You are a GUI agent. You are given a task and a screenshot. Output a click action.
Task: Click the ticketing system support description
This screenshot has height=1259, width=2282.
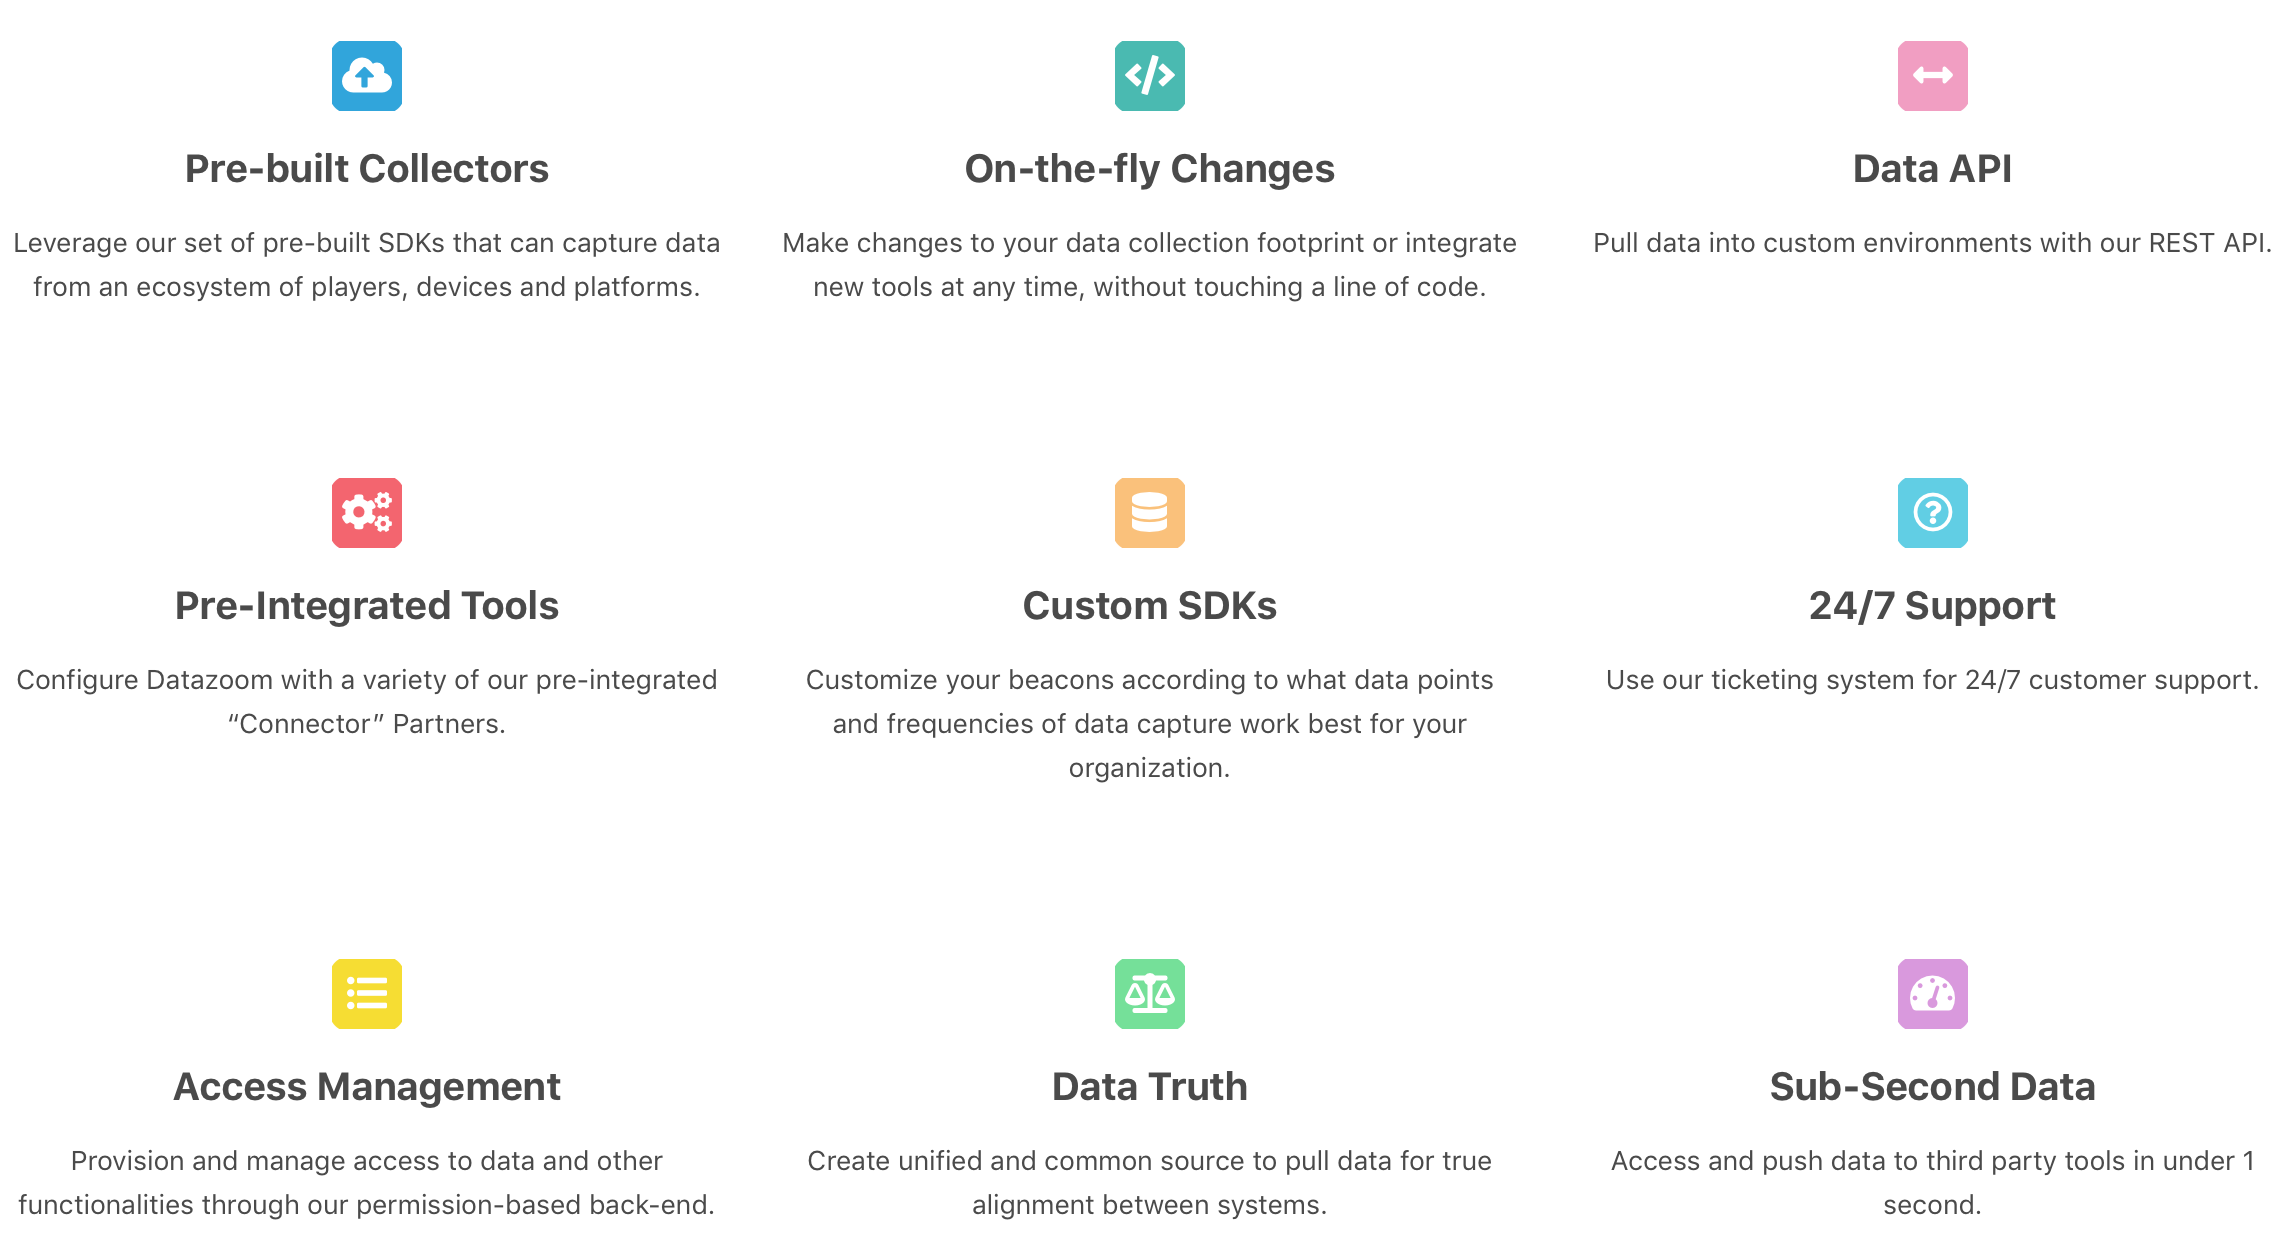click(1933, 680)
